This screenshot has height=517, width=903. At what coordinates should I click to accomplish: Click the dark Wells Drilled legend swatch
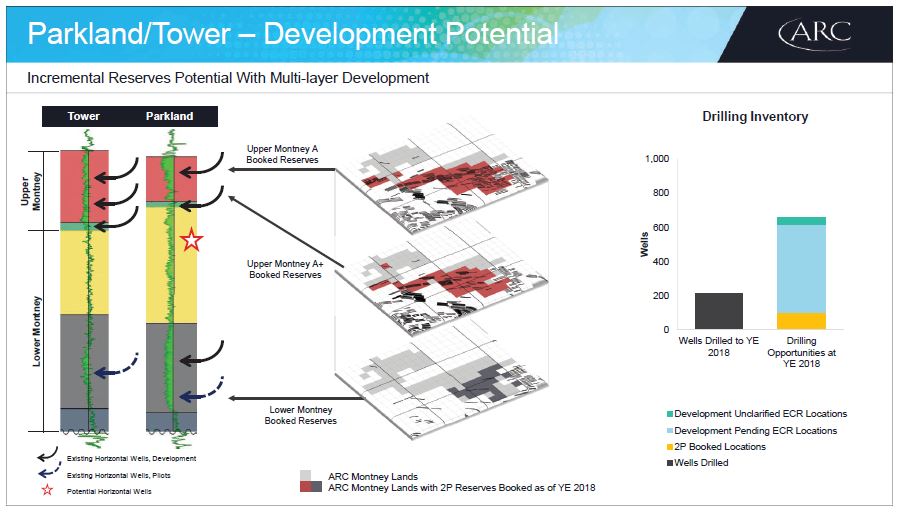670,463
